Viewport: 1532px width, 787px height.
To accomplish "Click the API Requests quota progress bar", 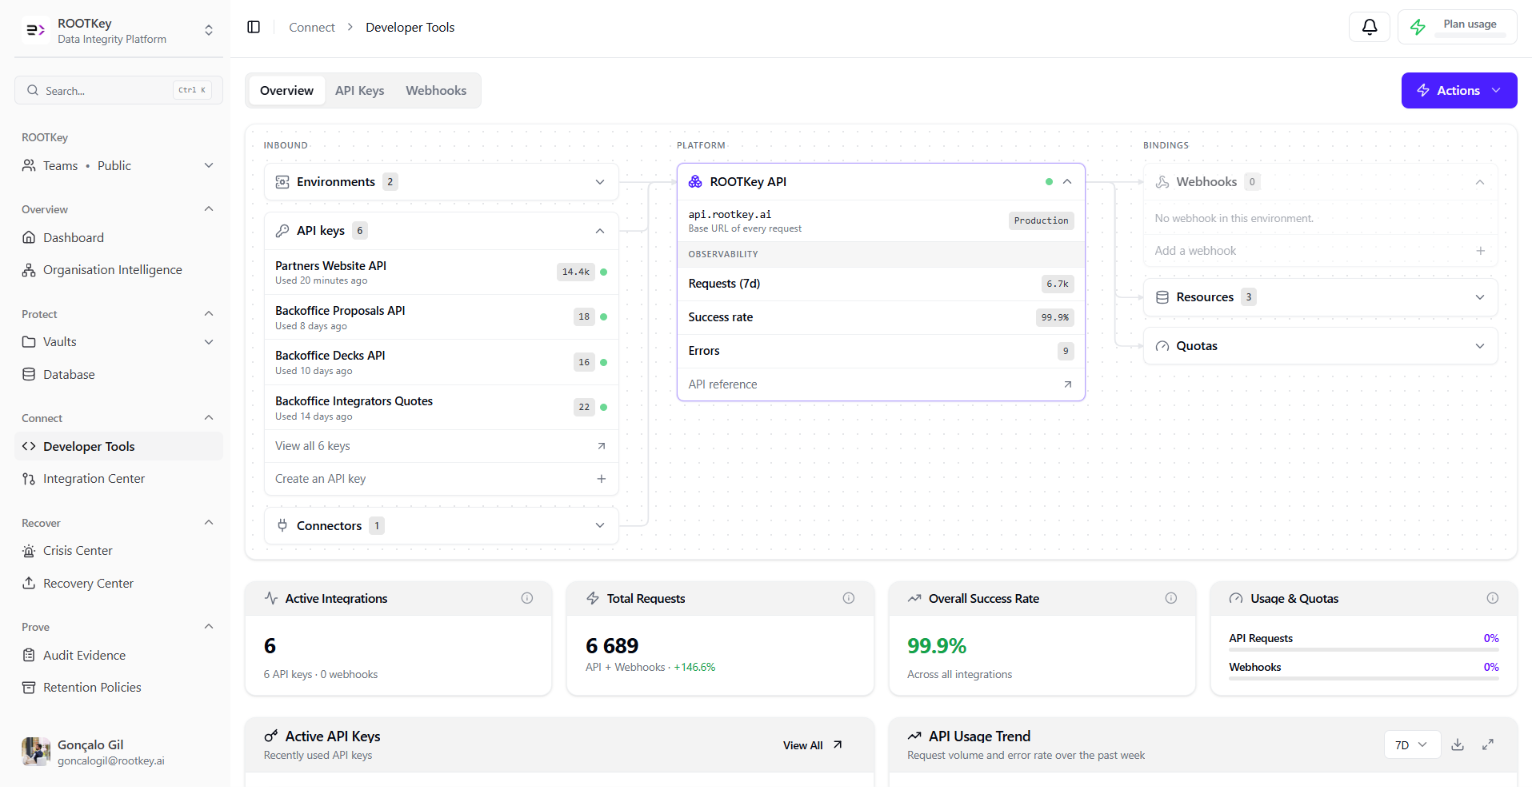I will click(1363, 650).
